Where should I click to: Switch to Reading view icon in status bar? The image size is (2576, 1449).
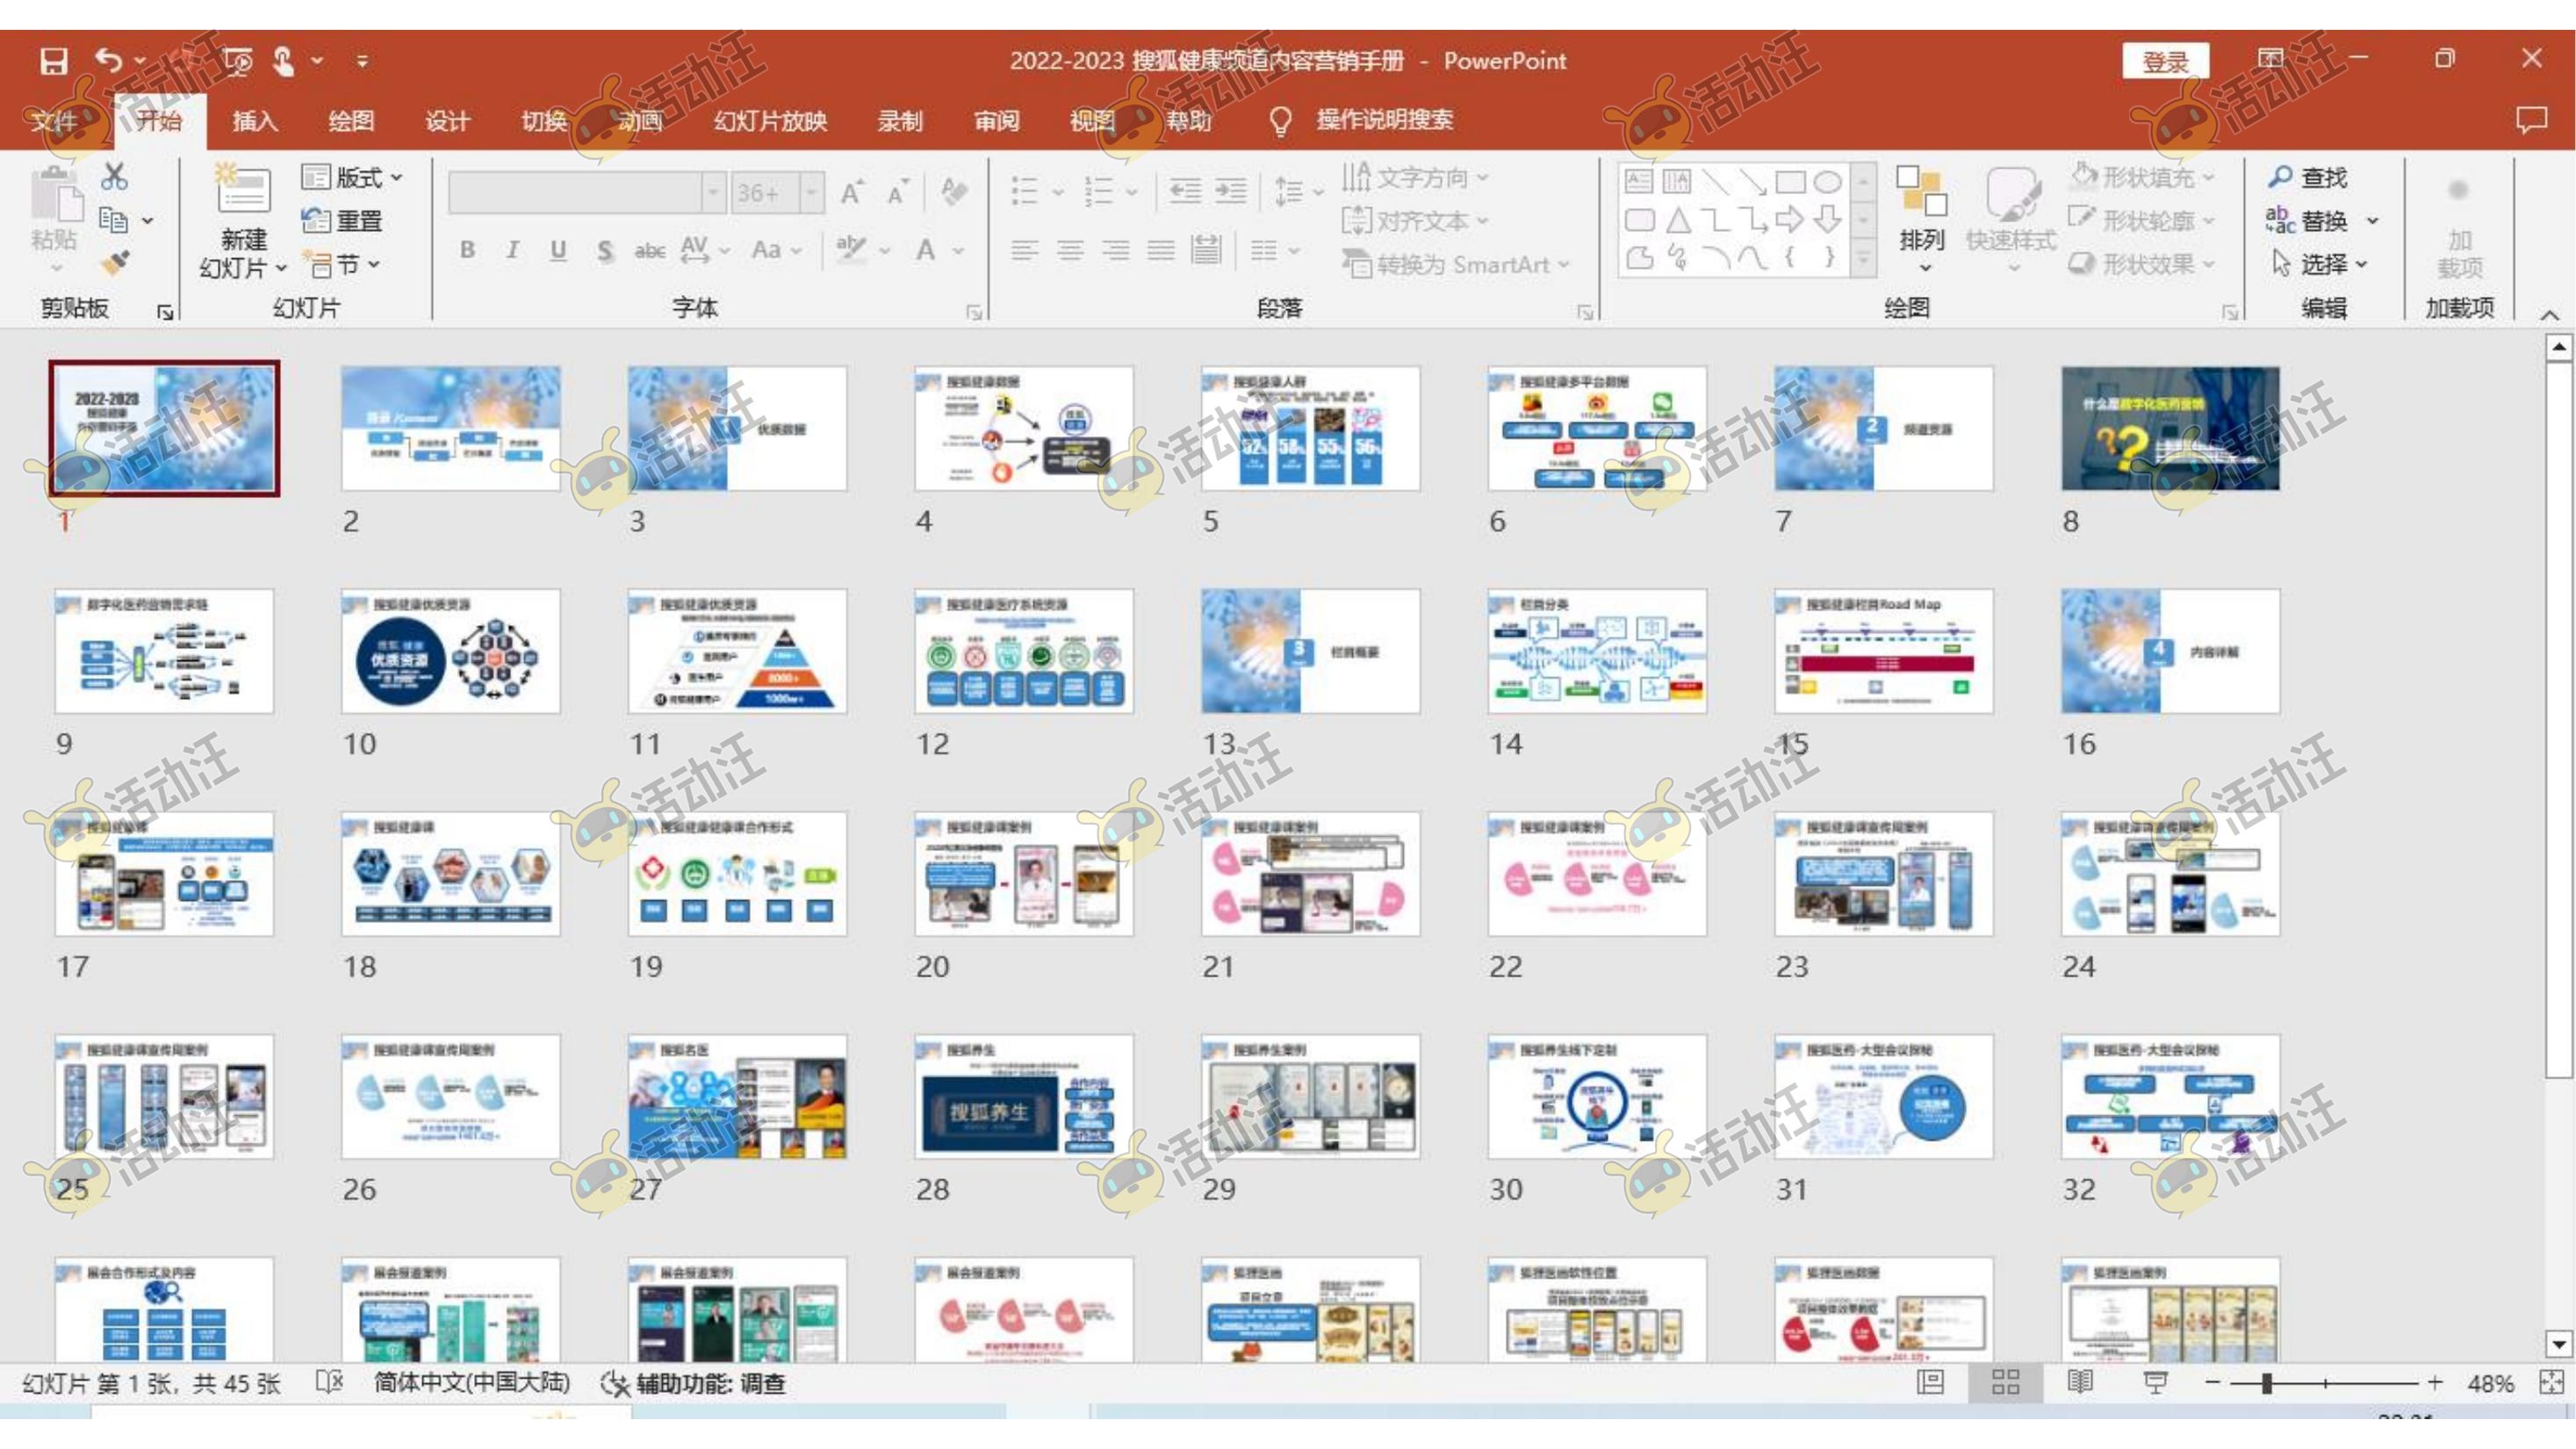2080,1383
